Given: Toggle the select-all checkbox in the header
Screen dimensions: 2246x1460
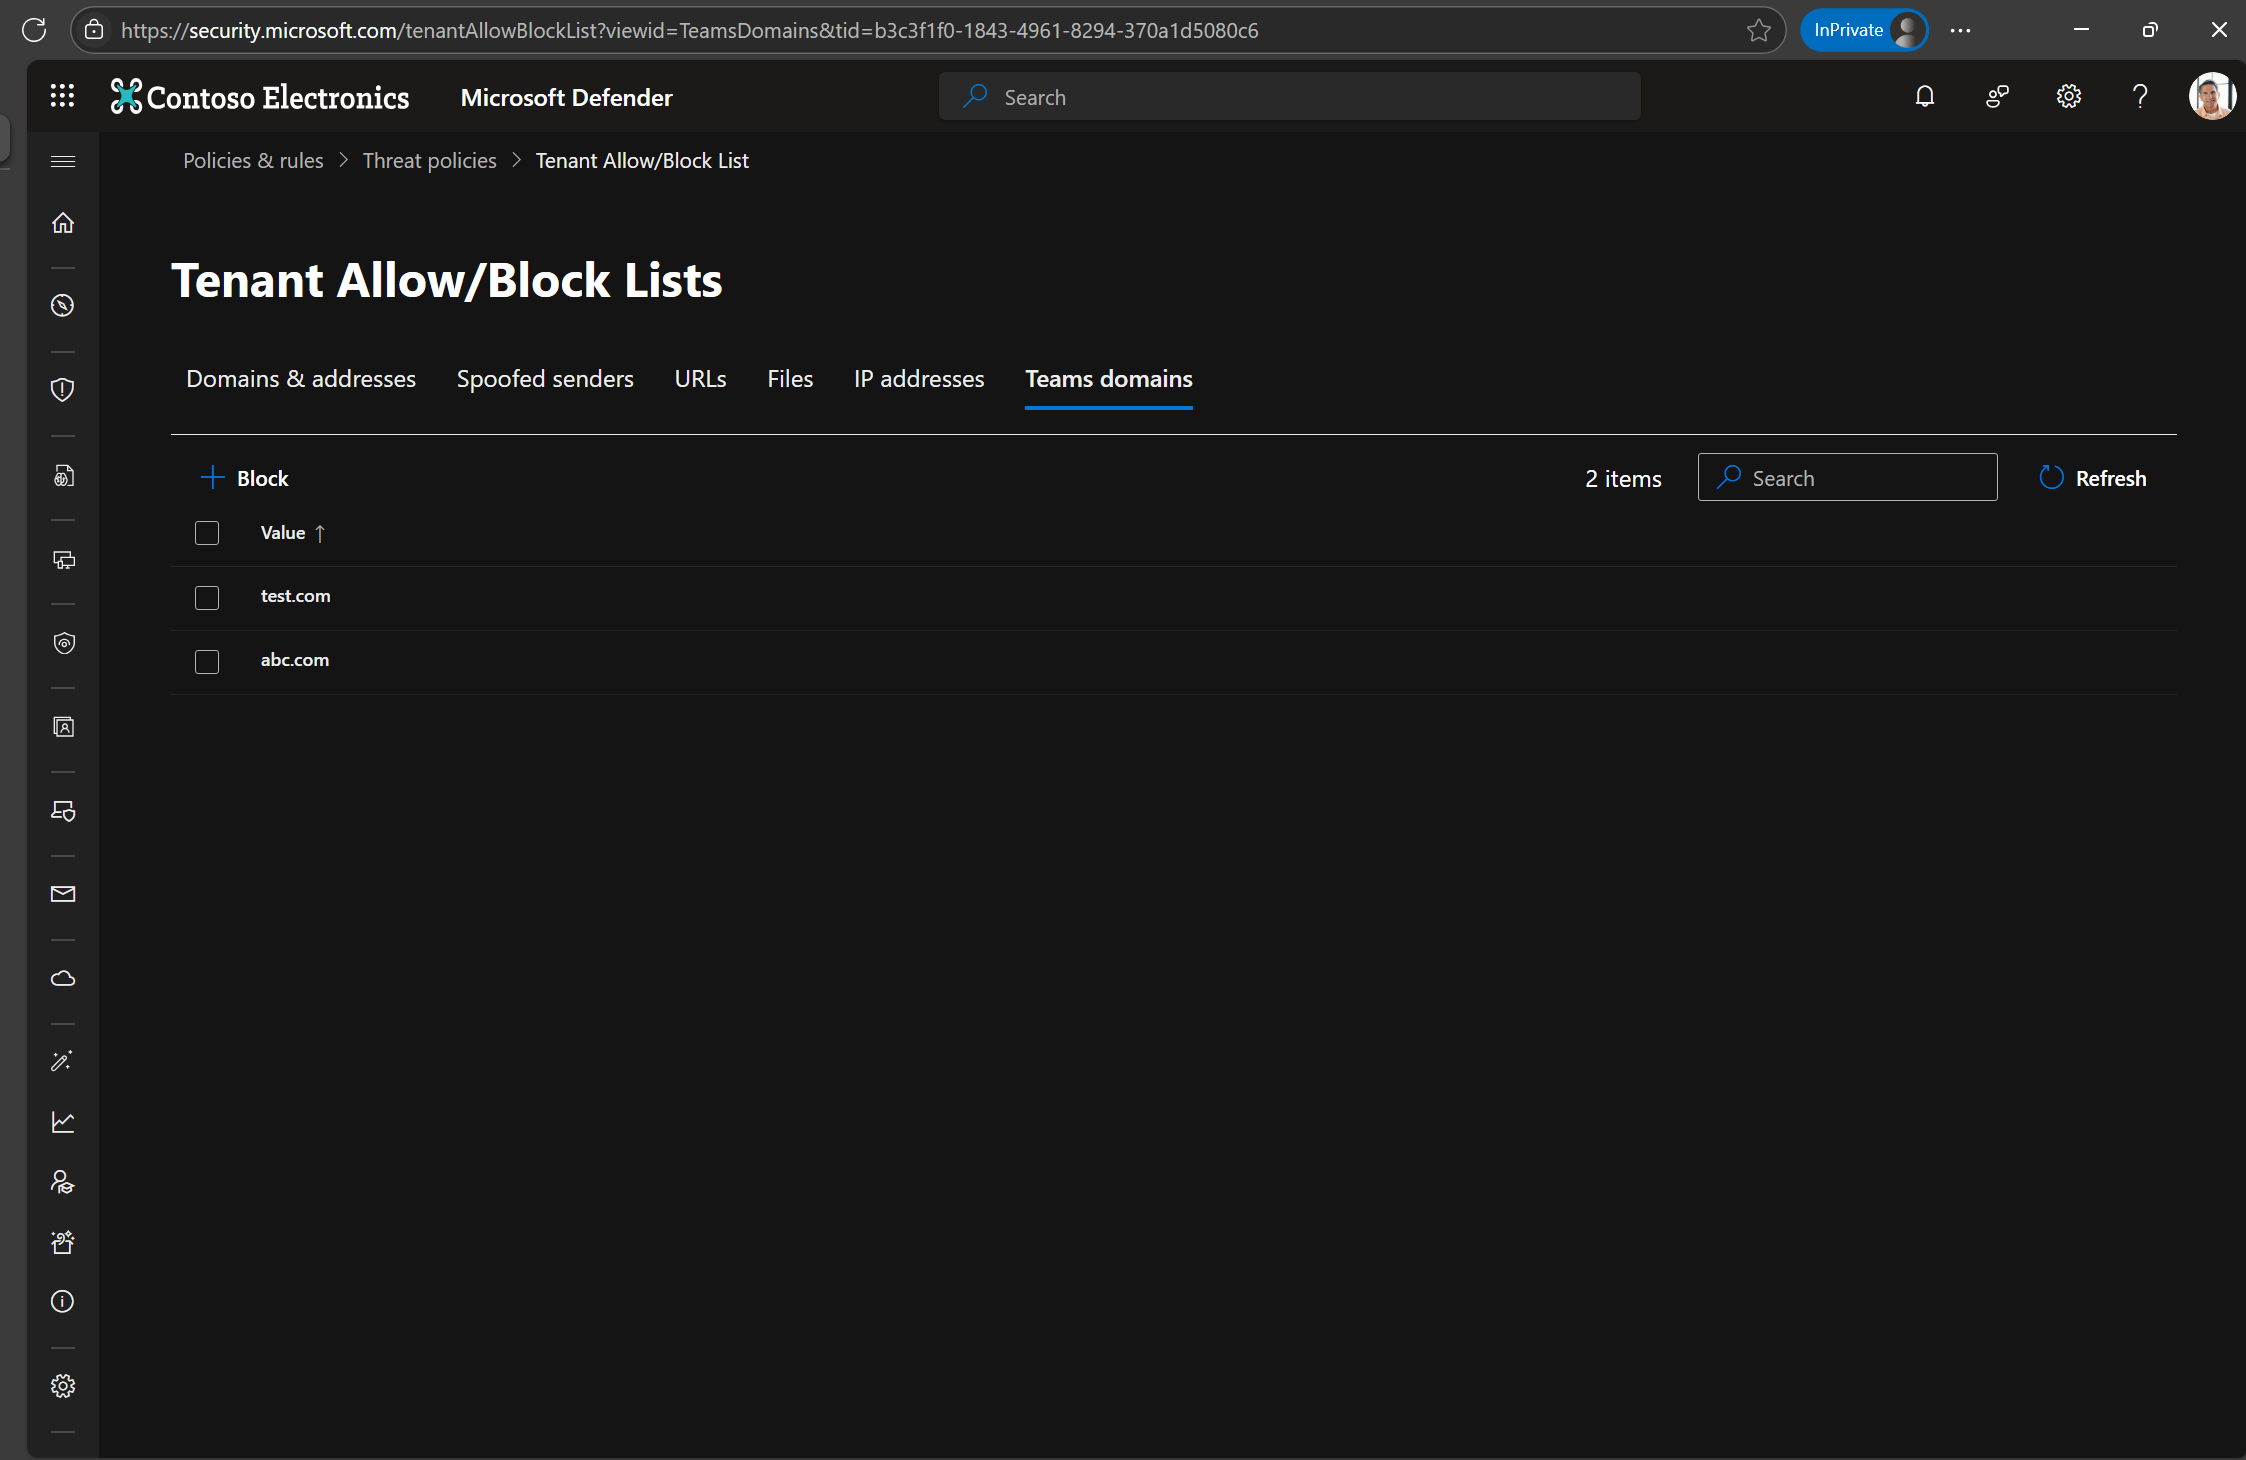Looking at the screenshot, I should tap(207, 533).
